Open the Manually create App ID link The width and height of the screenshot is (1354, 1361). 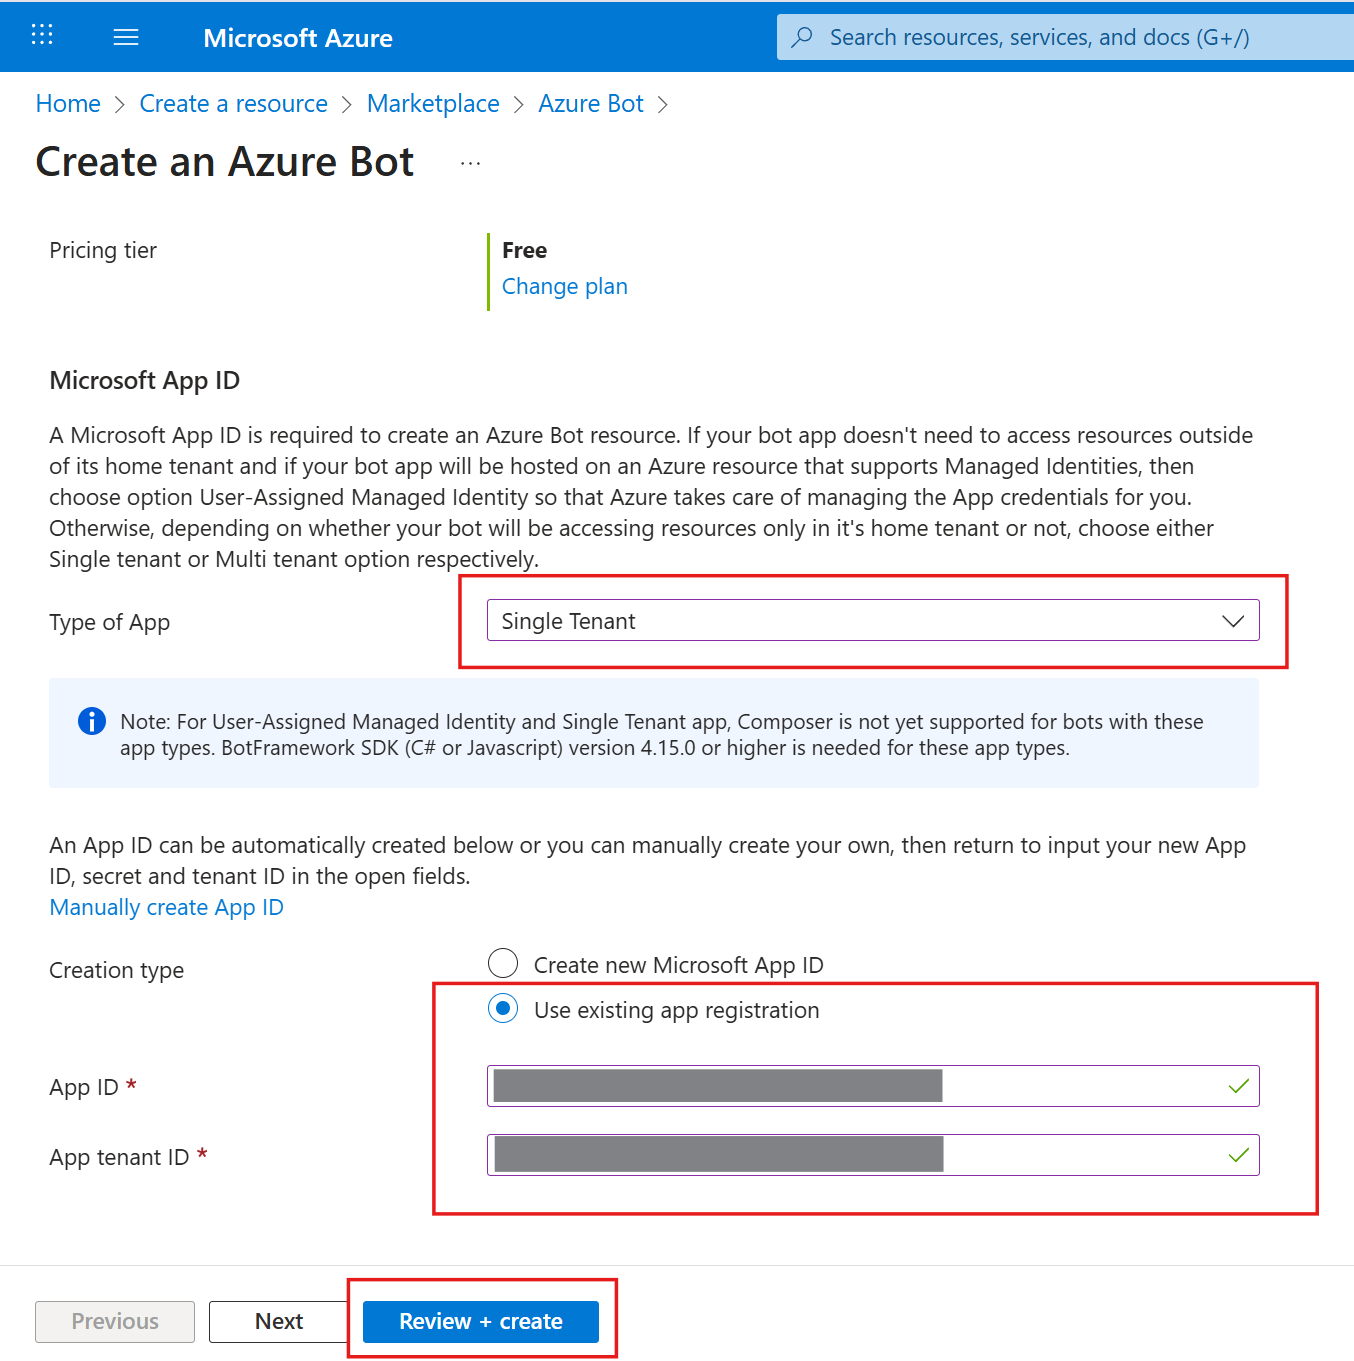166,907
